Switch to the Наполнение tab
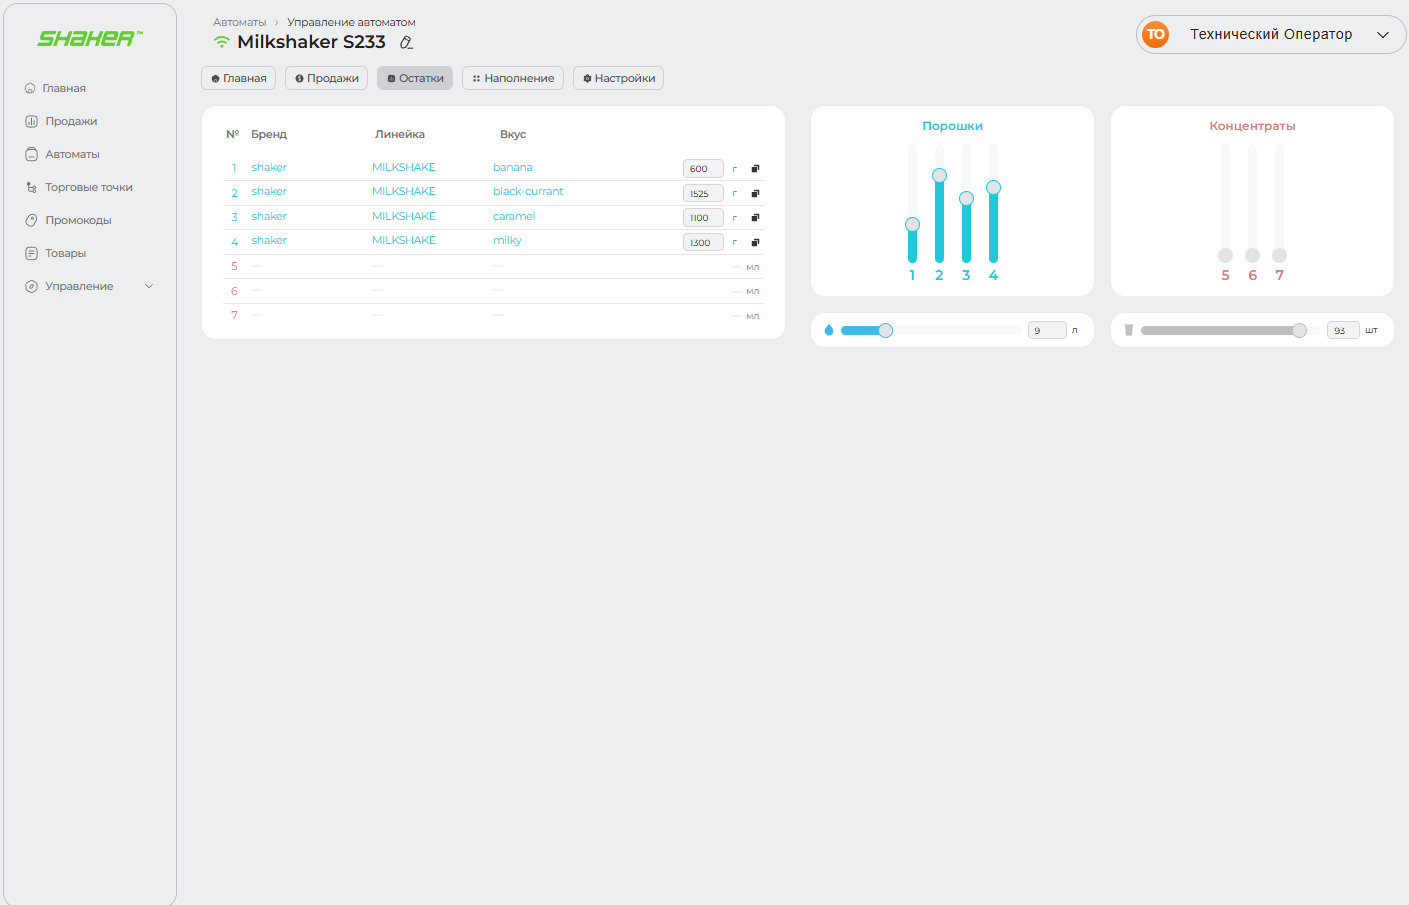The image size is (1409, 905). tap(512, 78)
